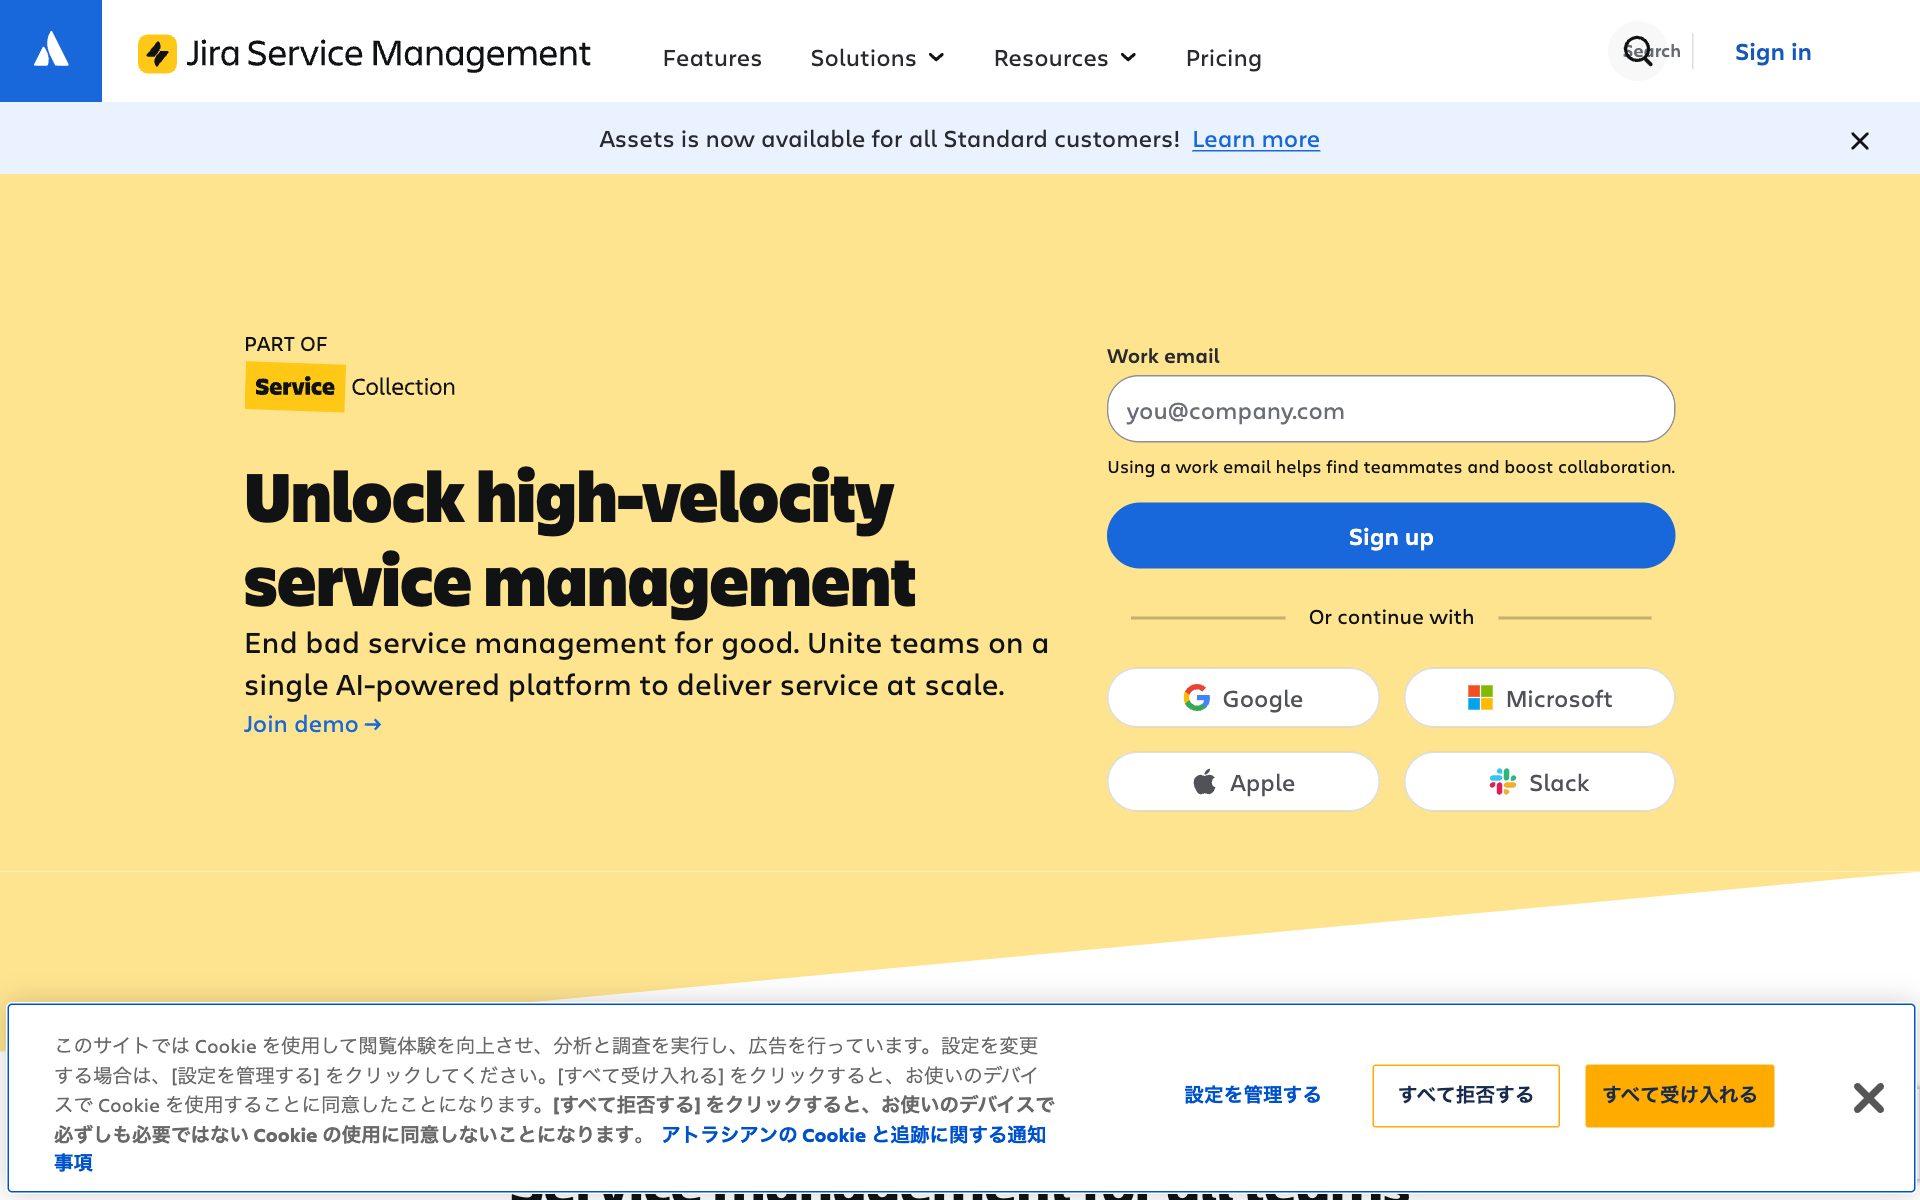
Task: Open the Learn more link in banner
Action: pyautogui.click(x=1255, y=139)
